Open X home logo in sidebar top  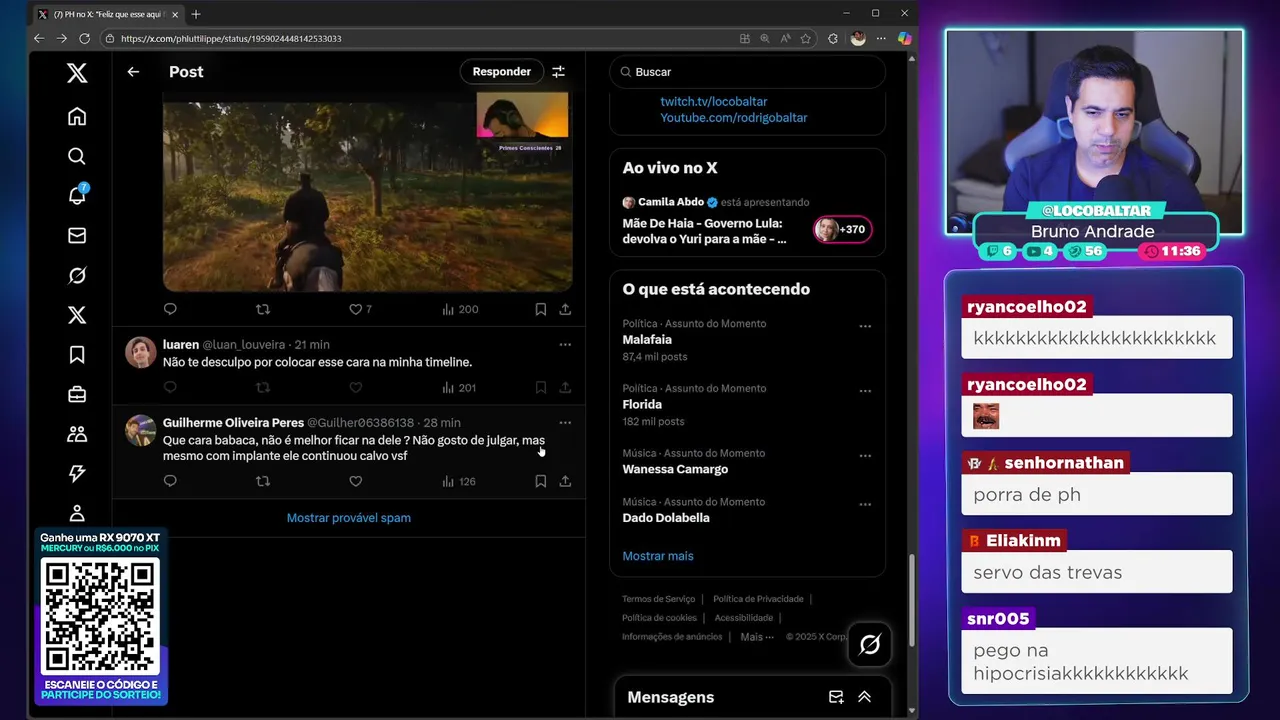77,73
